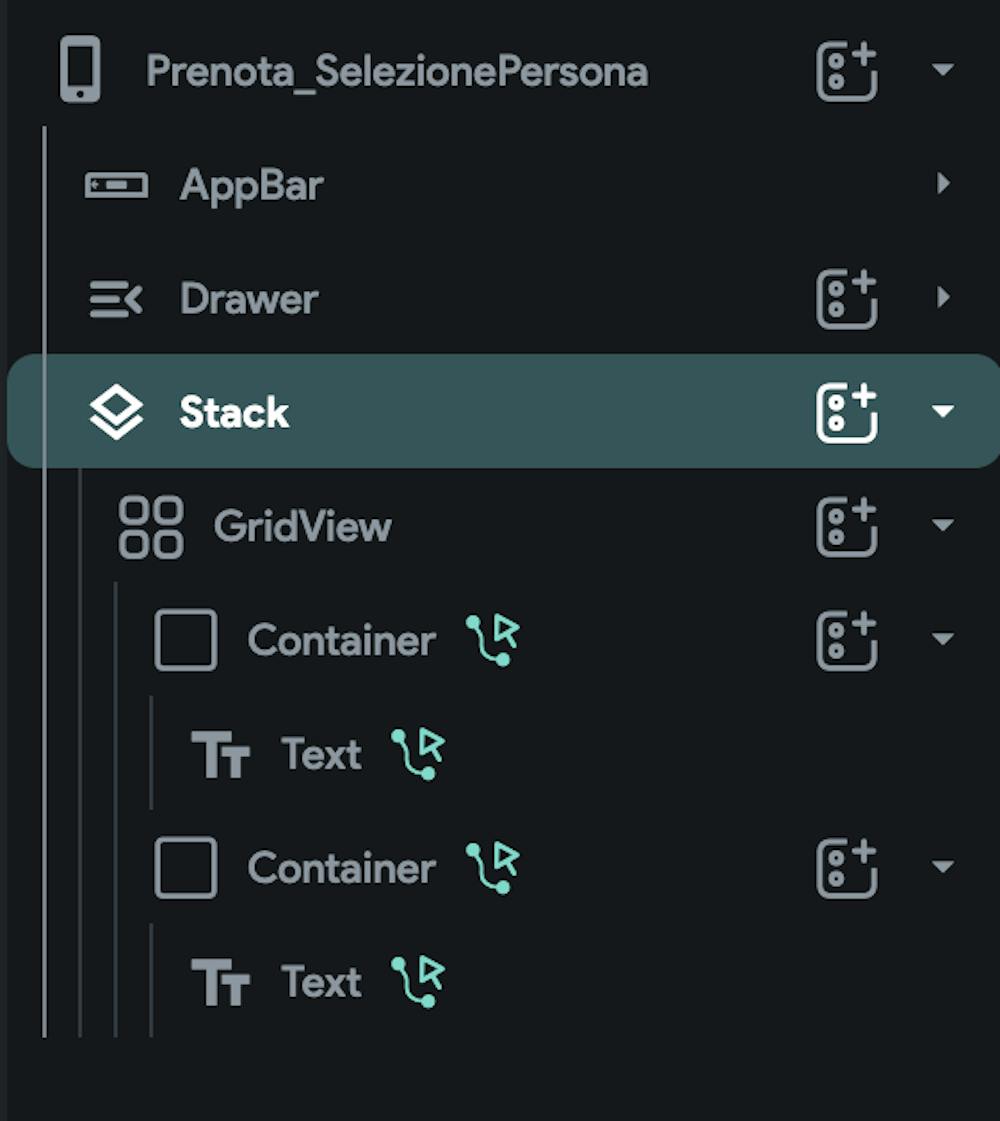This screenshot has width=1000, height=1121.
Task: Click add-widget icon on second Container row
Action: pos(846,867)
